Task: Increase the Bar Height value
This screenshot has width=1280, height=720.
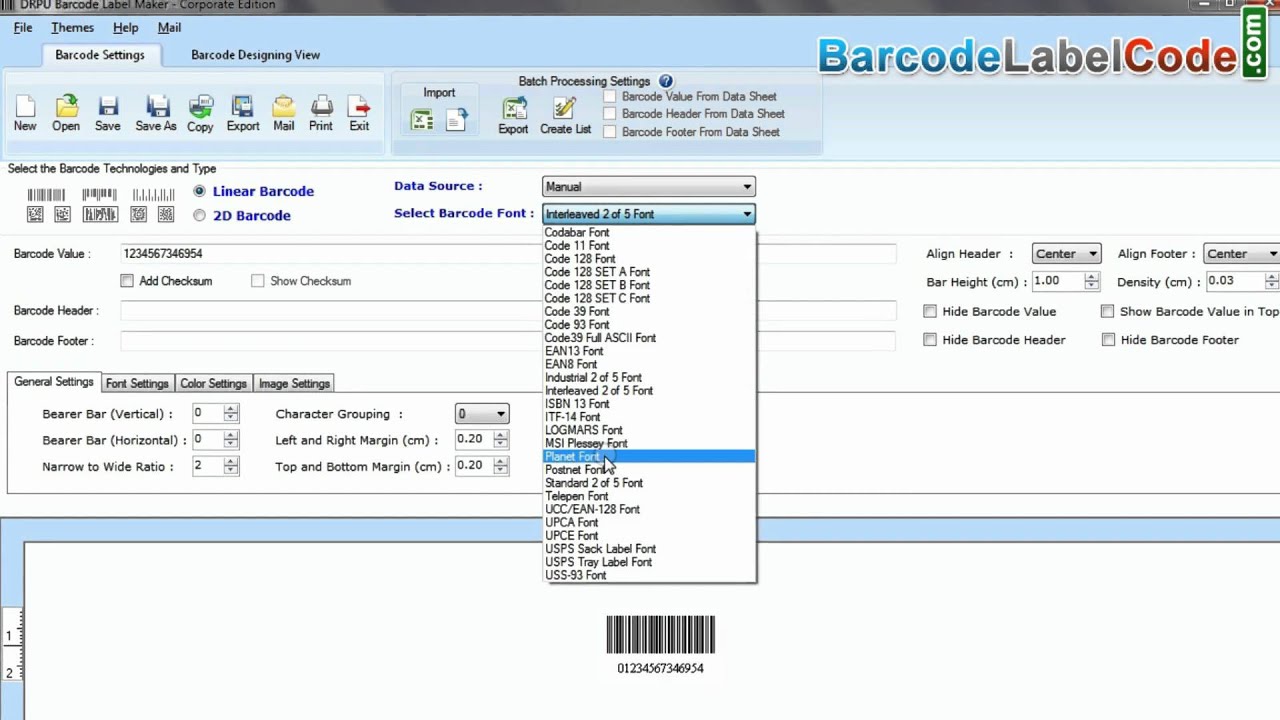Action: coord(1091,277)
